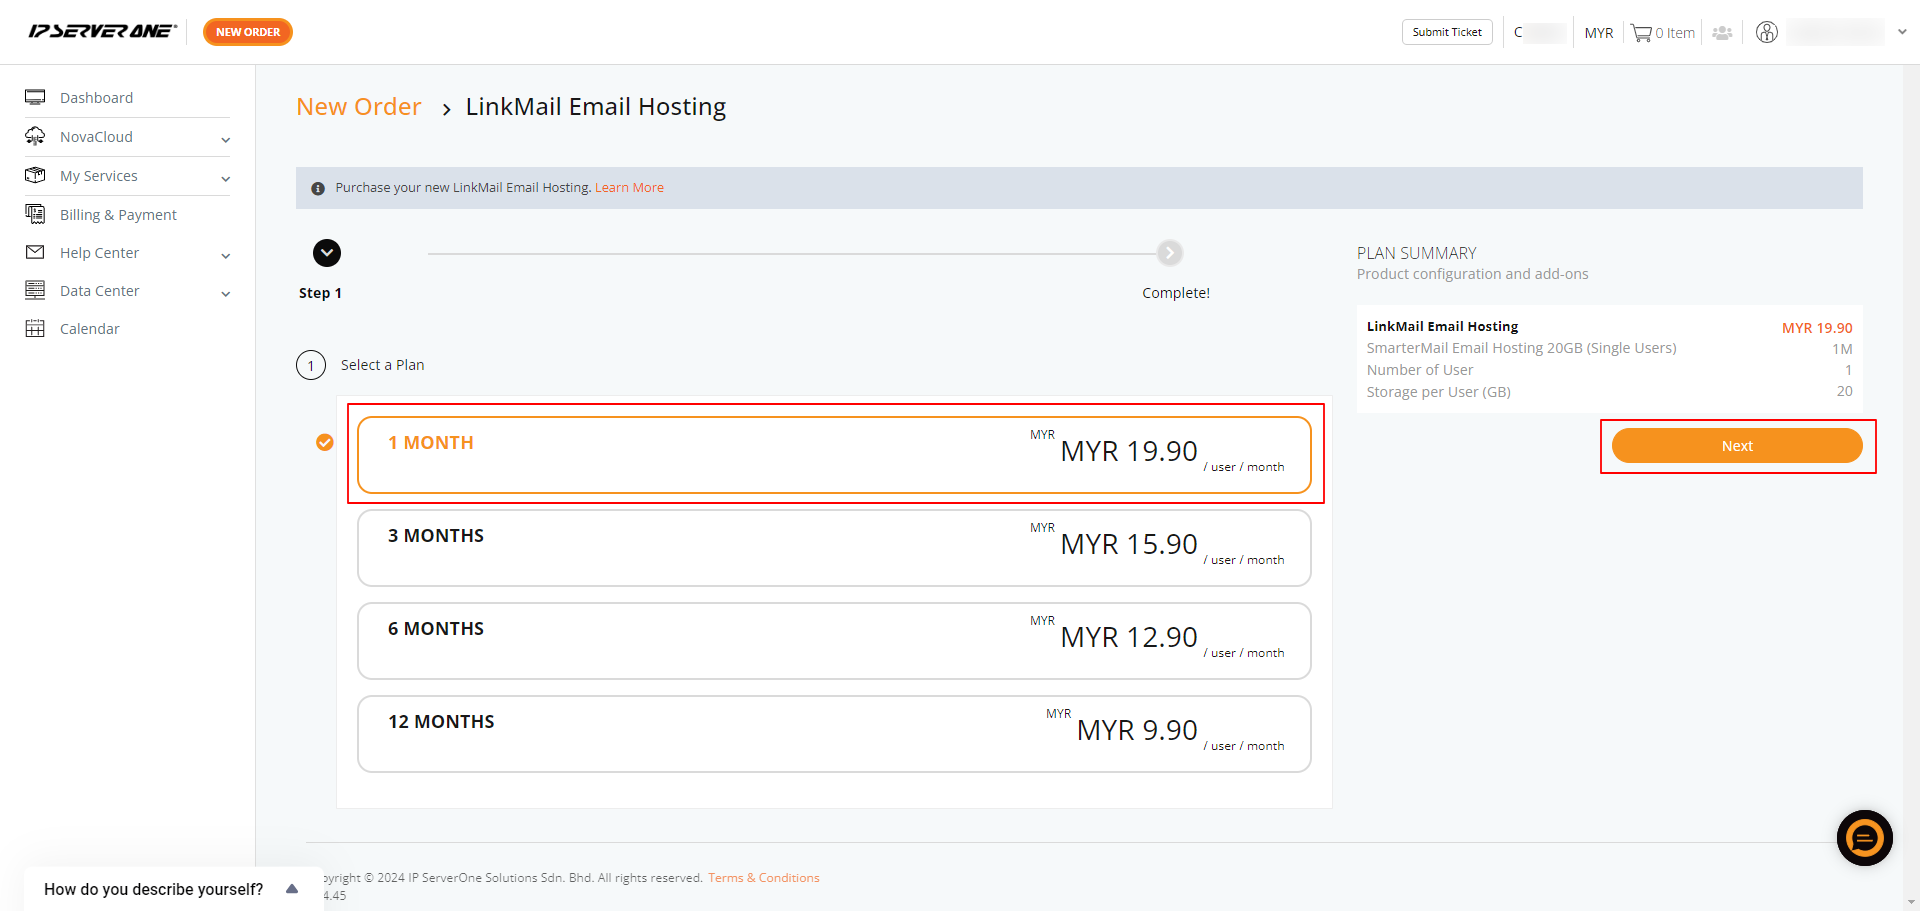Select the 12 MONTHS plan
1920x911 pixels.
834,734
